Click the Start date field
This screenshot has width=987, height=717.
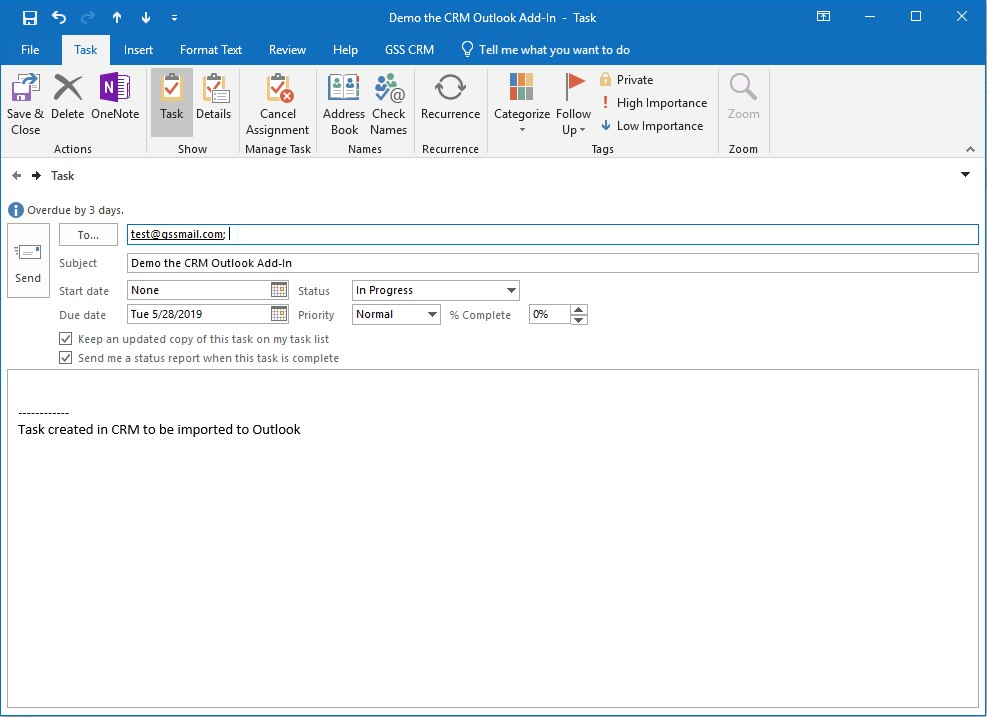(x=198, y=290)
